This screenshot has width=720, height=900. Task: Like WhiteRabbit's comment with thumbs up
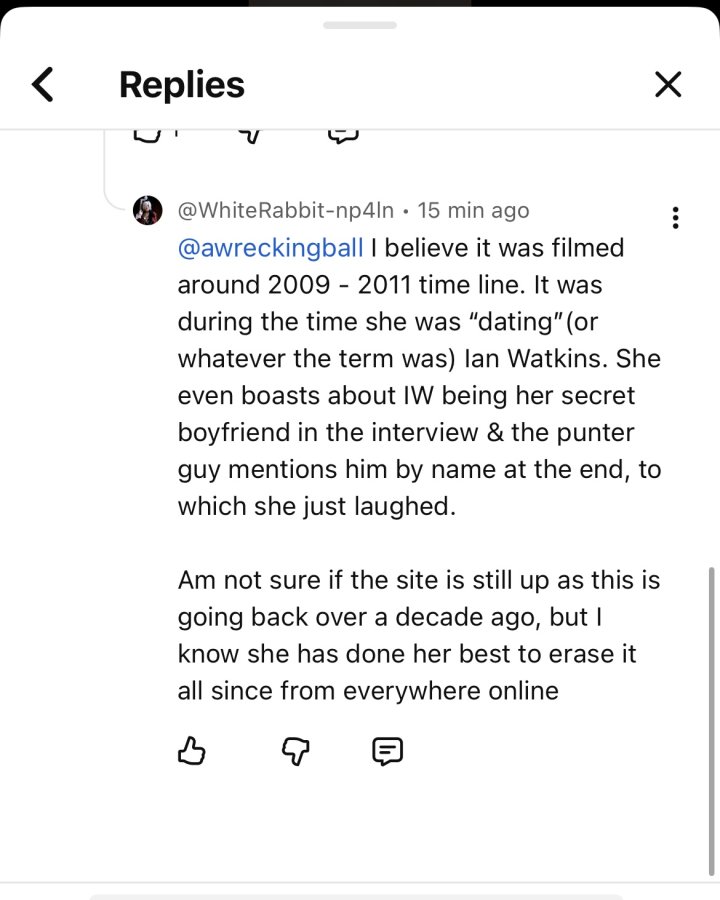[x=191, y=751]
